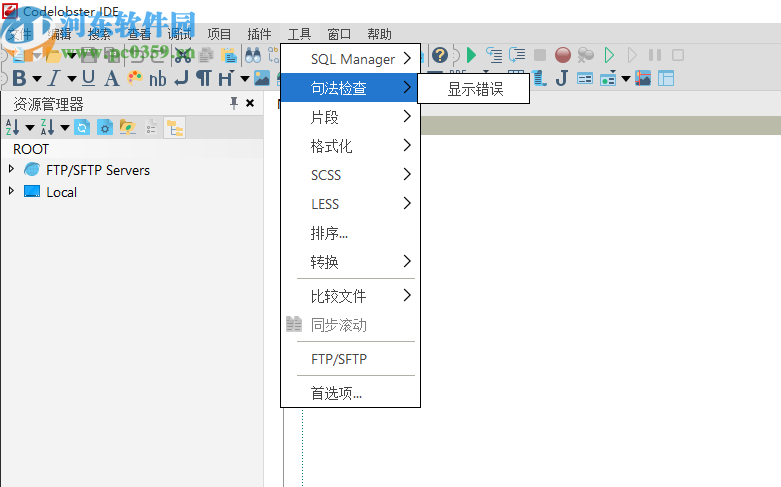781x487 pixels.
Task: Click the page layout table icon
Action: [666, 78]
